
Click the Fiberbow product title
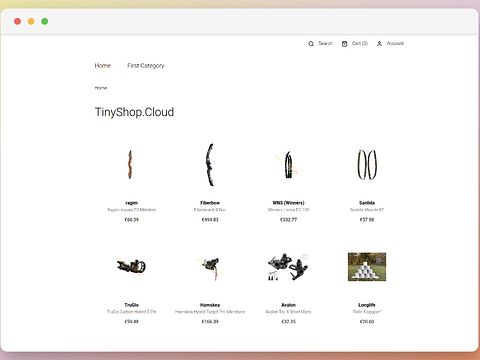tap(210, 203)
